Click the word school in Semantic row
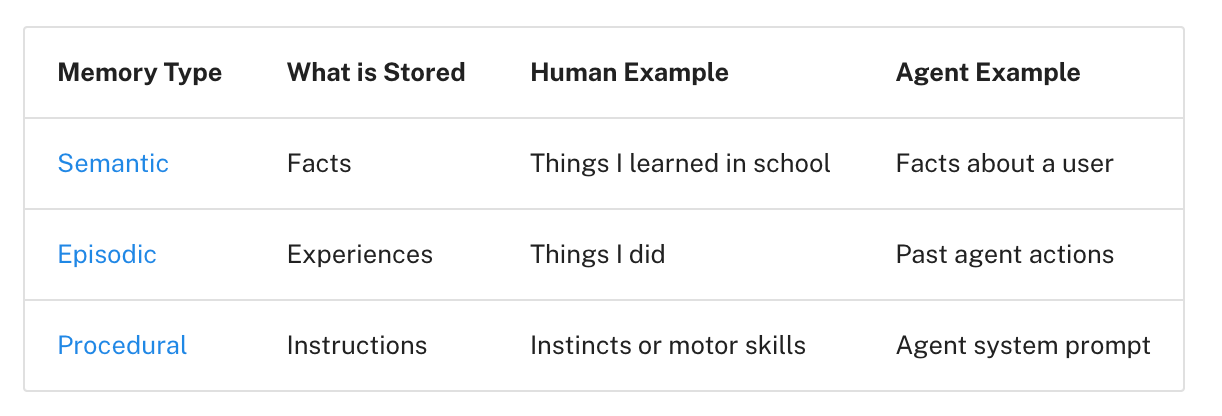Image resolution: width=1222 pixels, height=416 pixels. click(796, 163)
